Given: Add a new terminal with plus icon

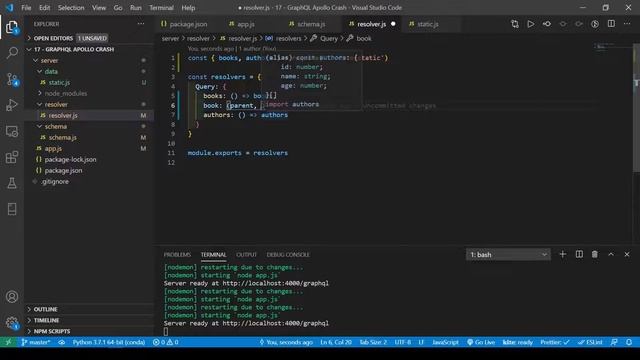Looking at the screenshot, I should (562, 254).
